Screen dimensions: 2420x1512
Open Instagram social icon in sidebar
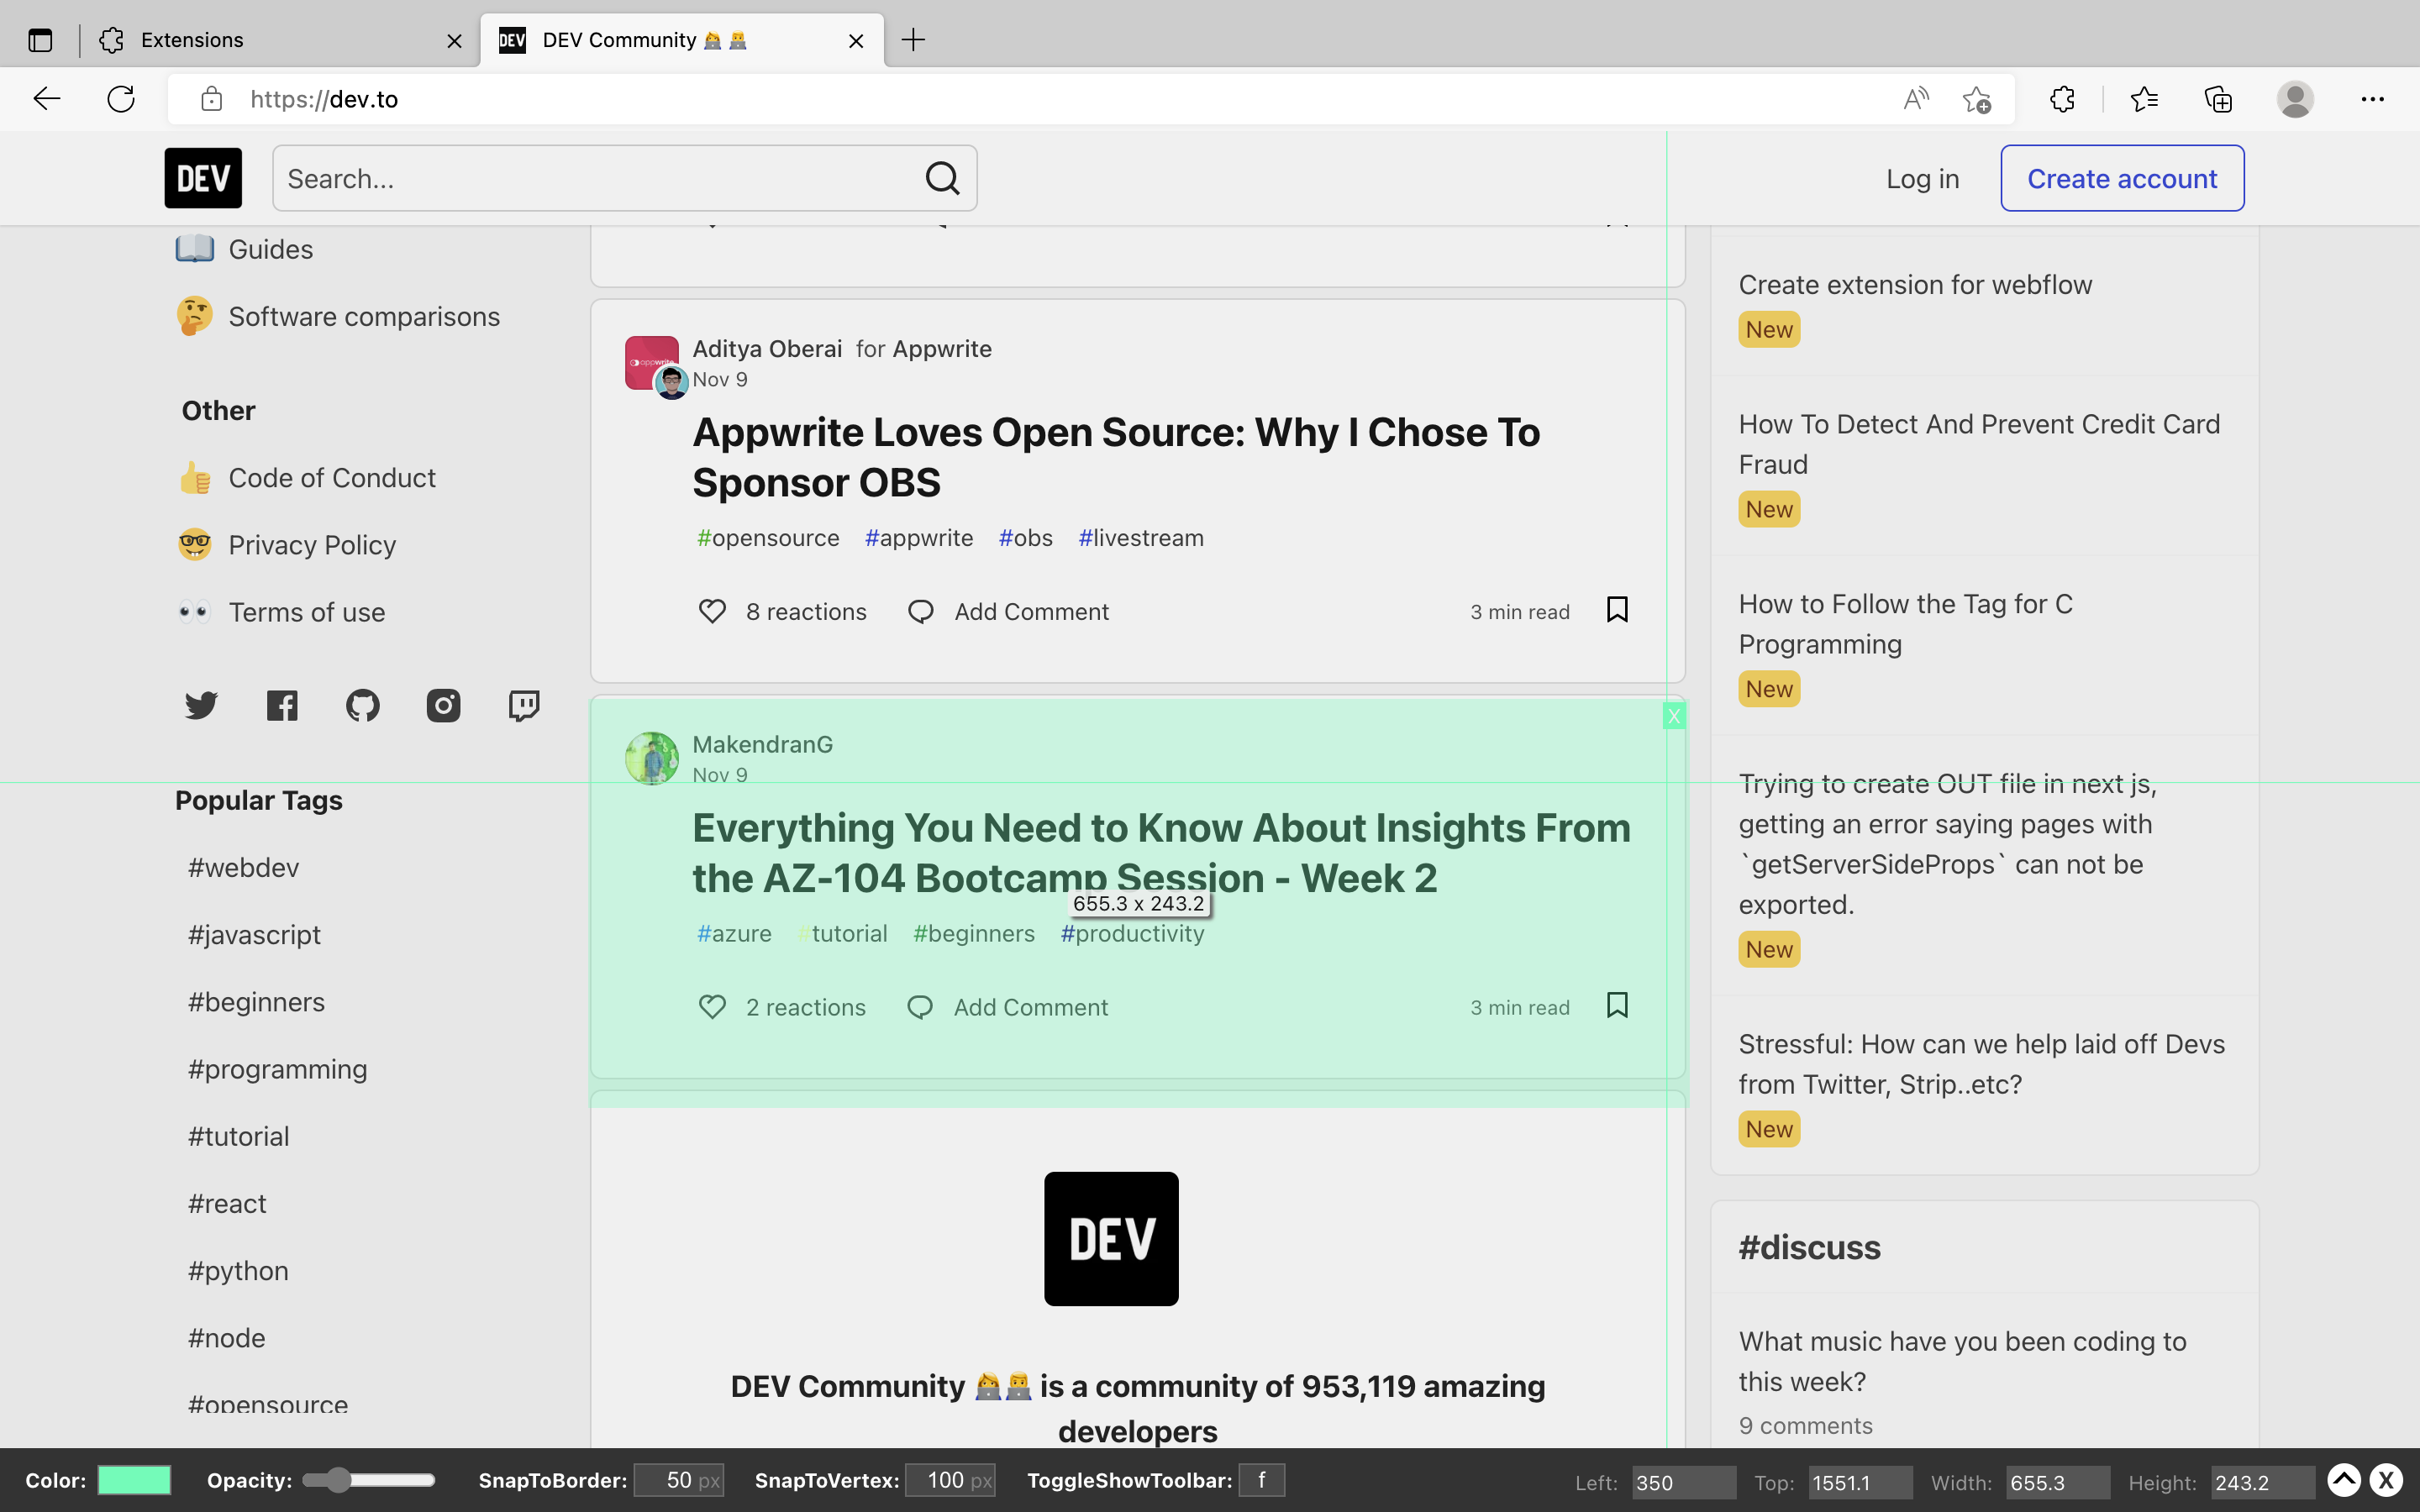(443, 706)
